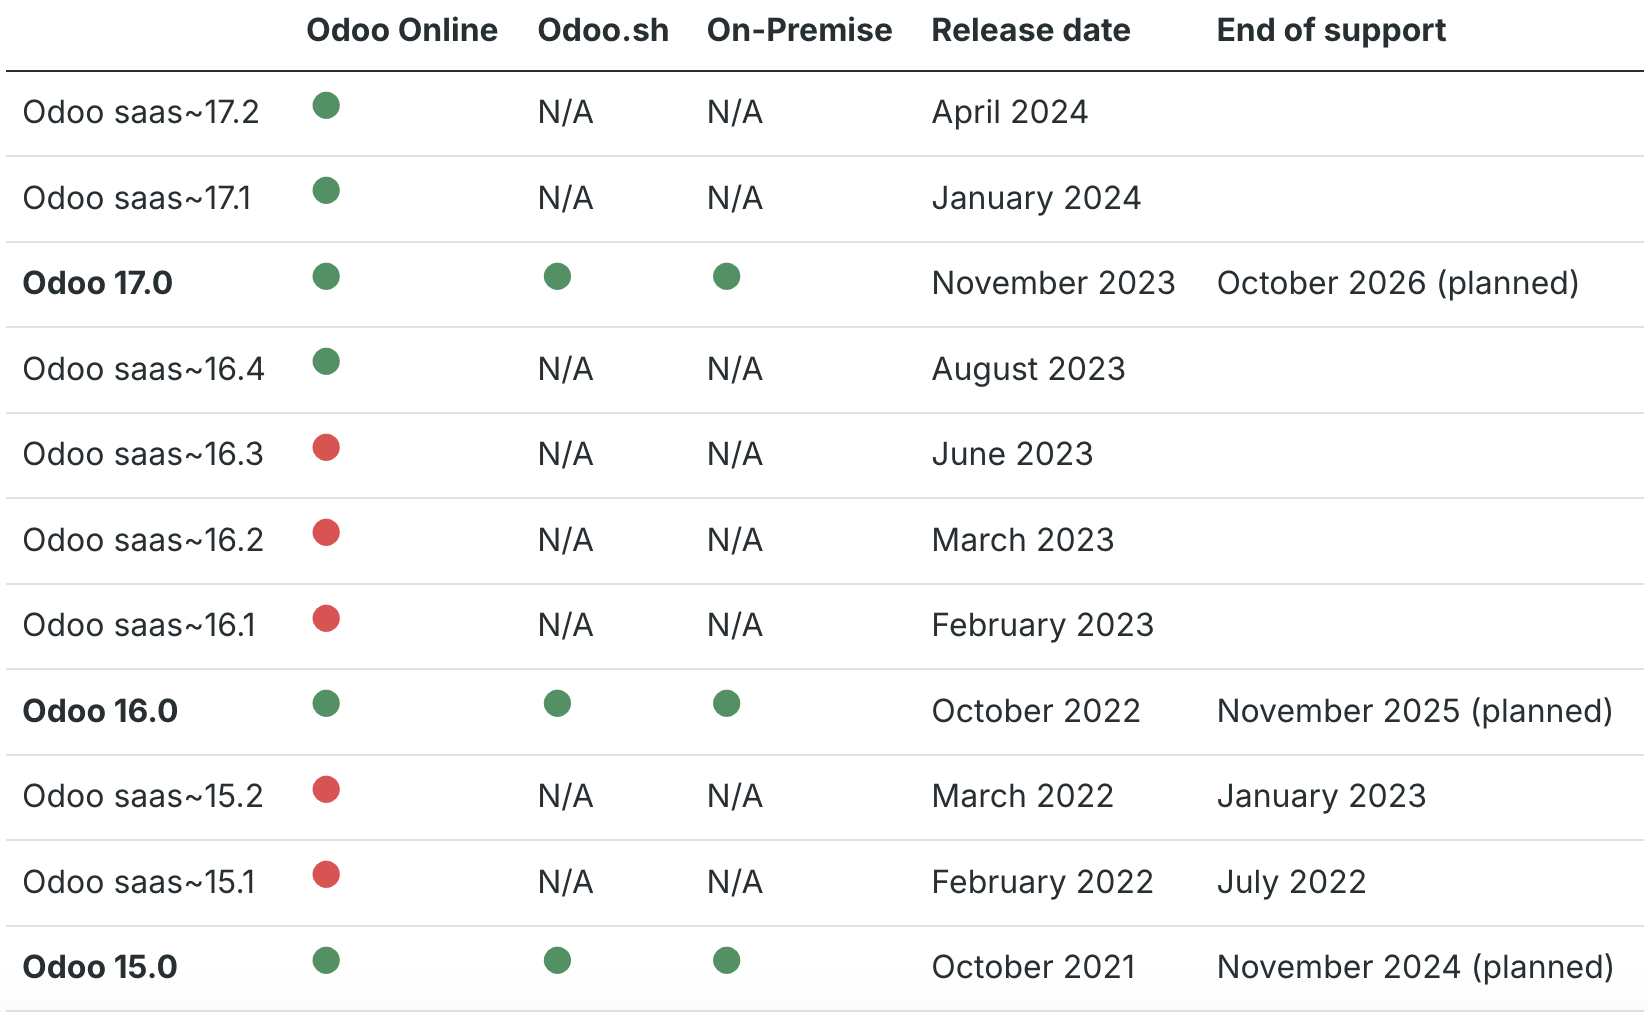Click the End of support header
The image size is (1648, 1012).
1331,30
